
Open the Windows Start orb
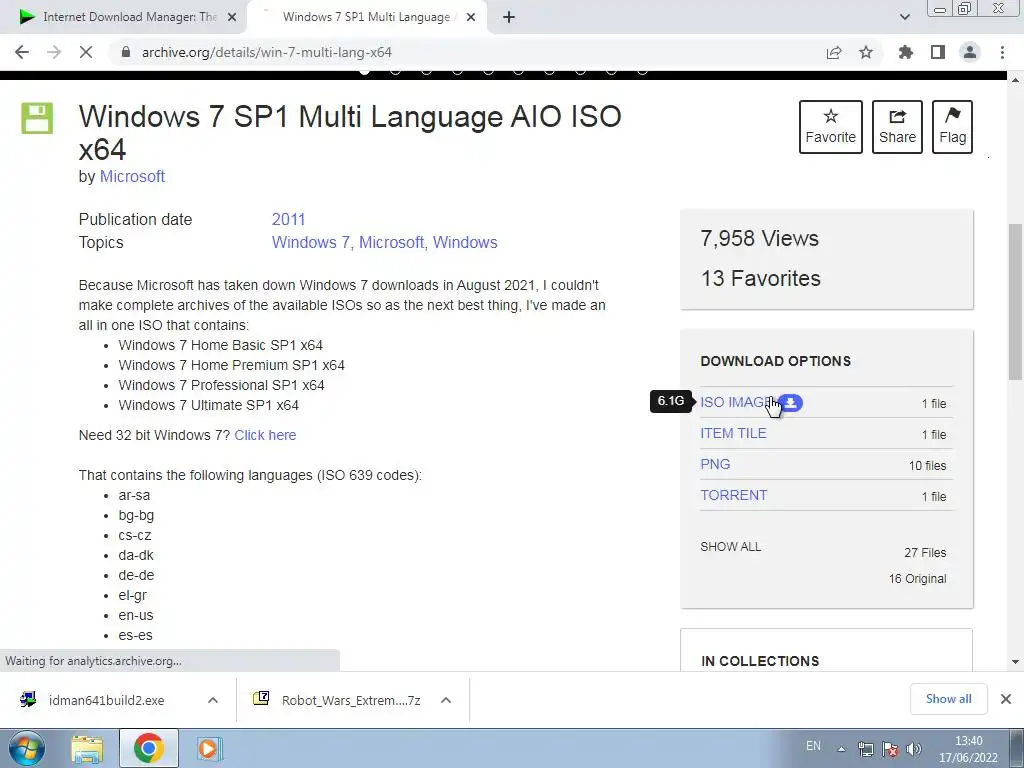point(26,748)
